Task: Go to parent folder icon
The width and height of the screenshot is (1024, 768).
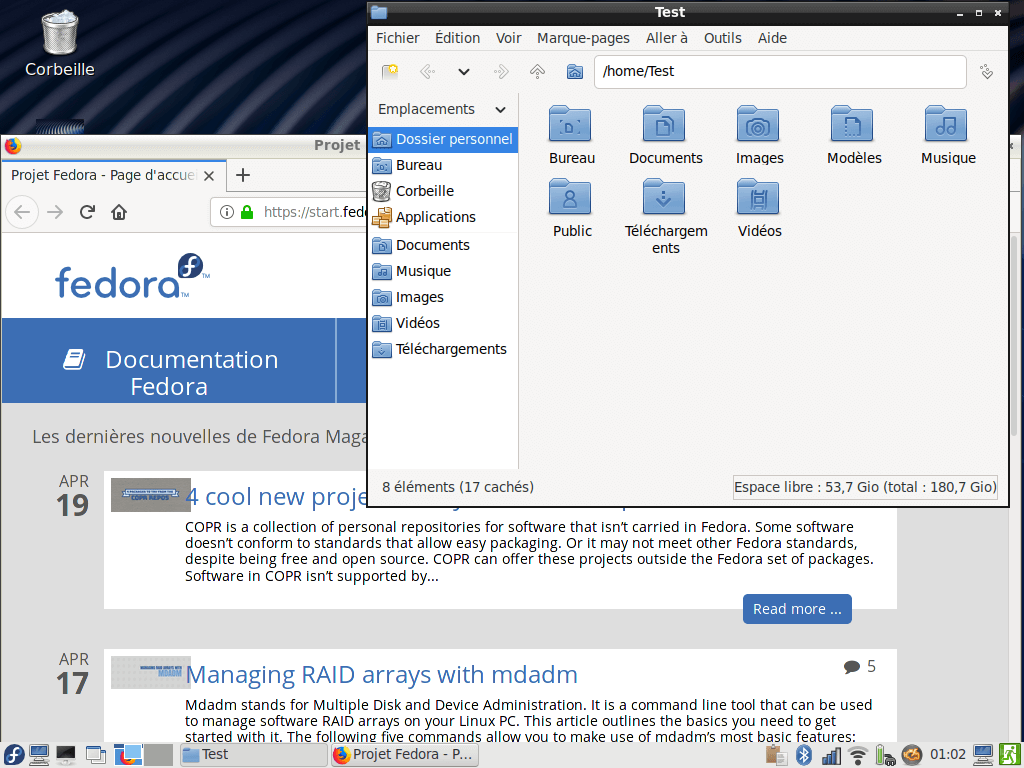Action: point(537,71)
